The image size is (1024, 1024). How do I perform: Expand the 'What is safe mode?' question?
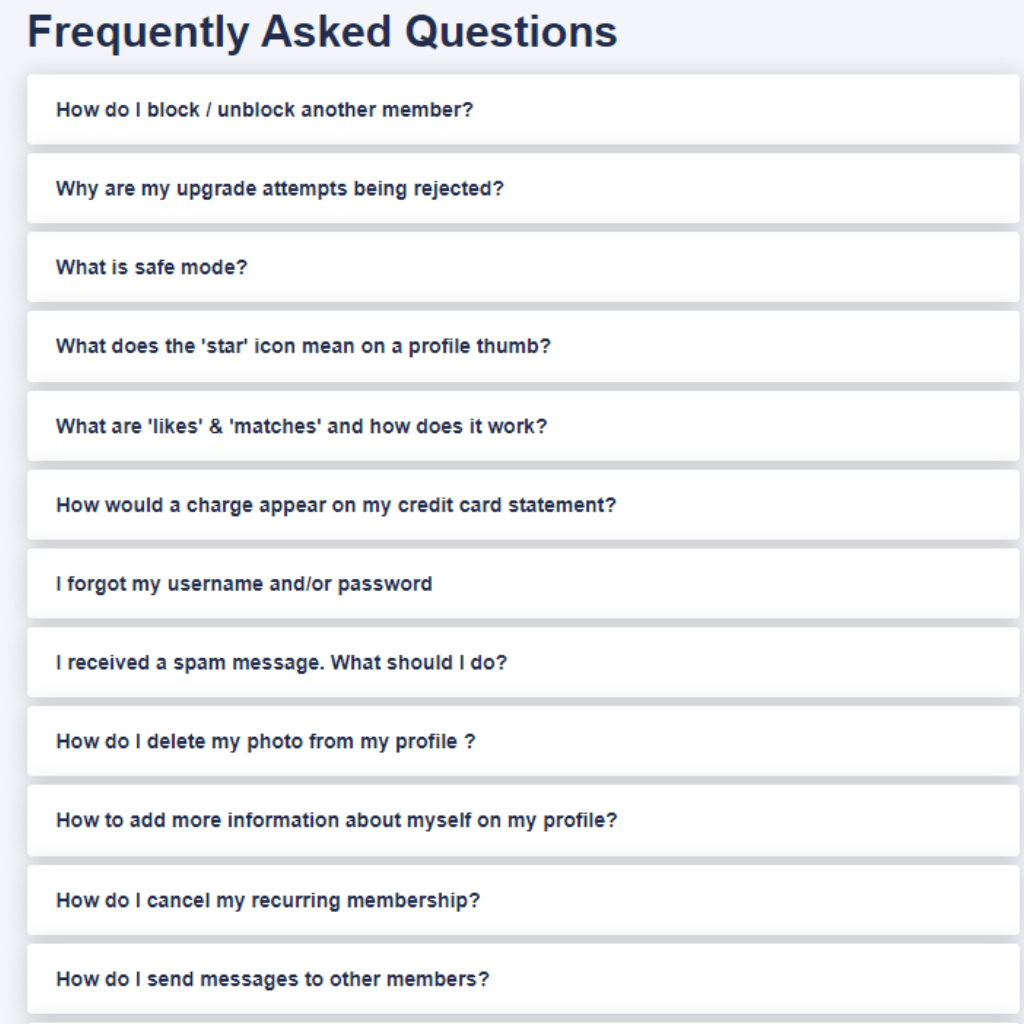coord(152,268)
